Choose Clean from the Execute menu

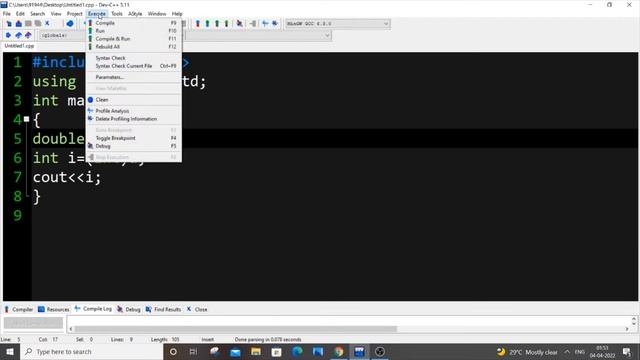click(133, 100)
